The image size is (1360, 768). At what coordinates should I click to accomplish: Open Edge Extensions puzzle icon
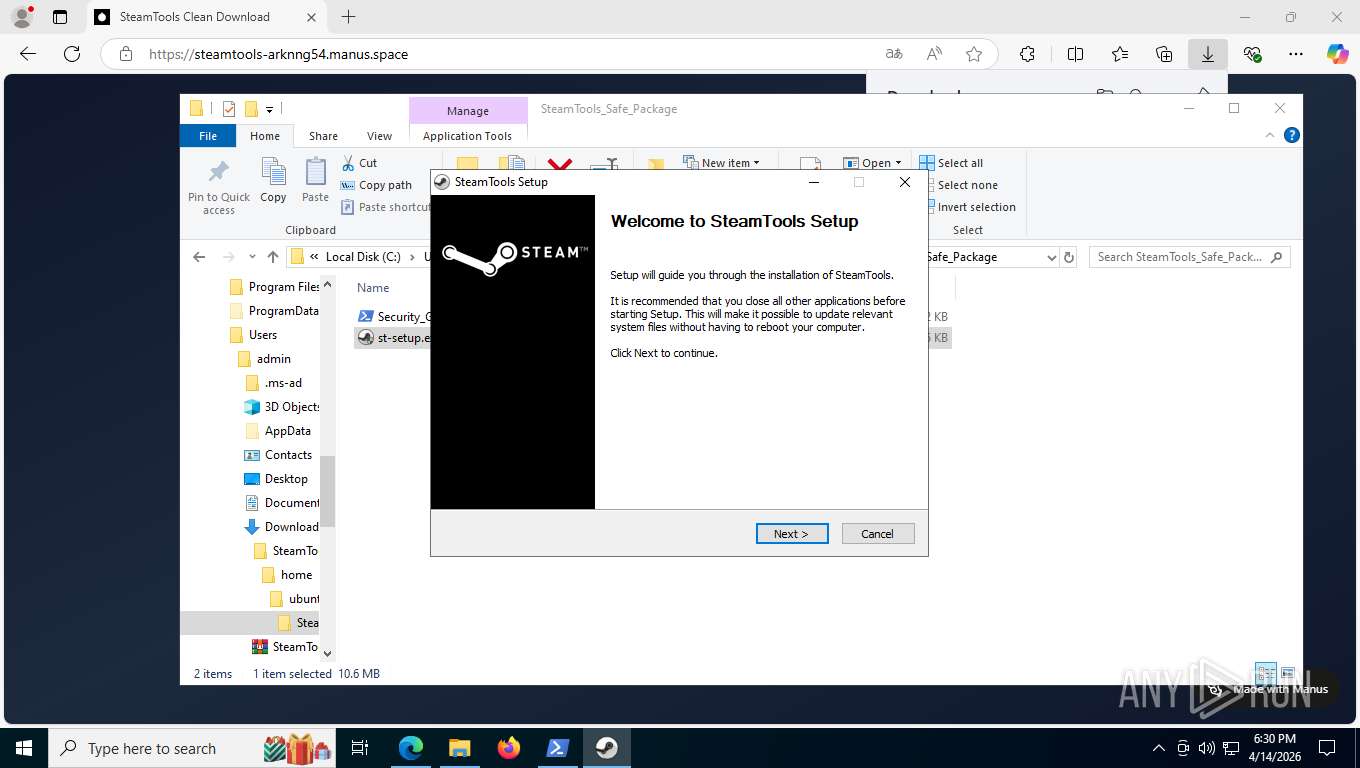[x=1027, y=54]
